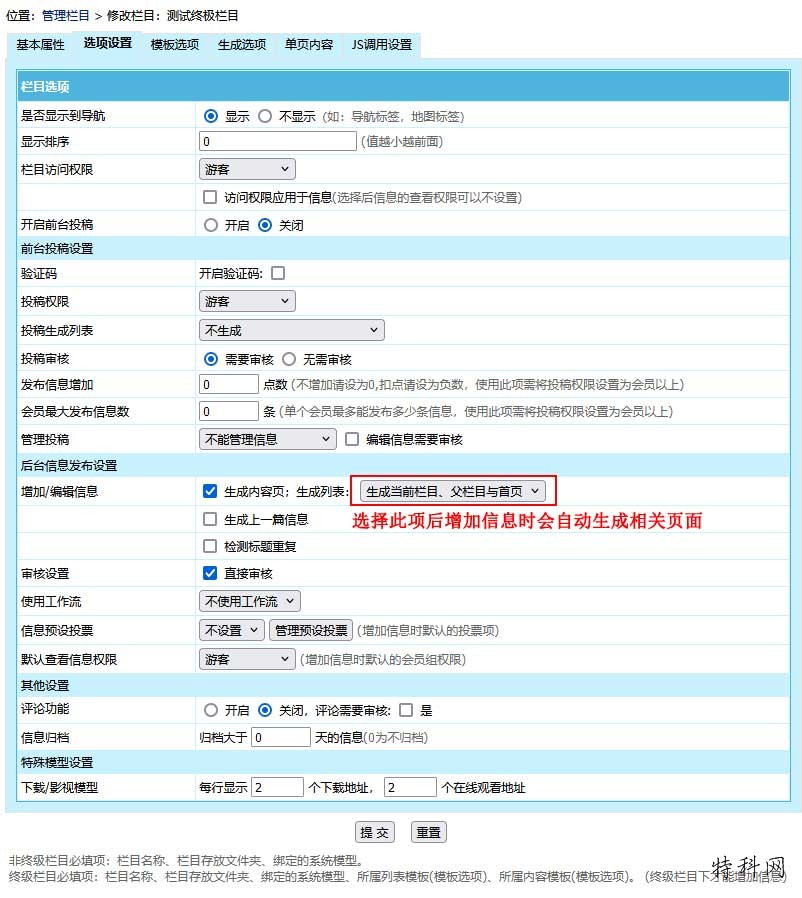Switch to the 选项设置 tab
Viewport: 802px width, 898px height.
coord(107,43)
